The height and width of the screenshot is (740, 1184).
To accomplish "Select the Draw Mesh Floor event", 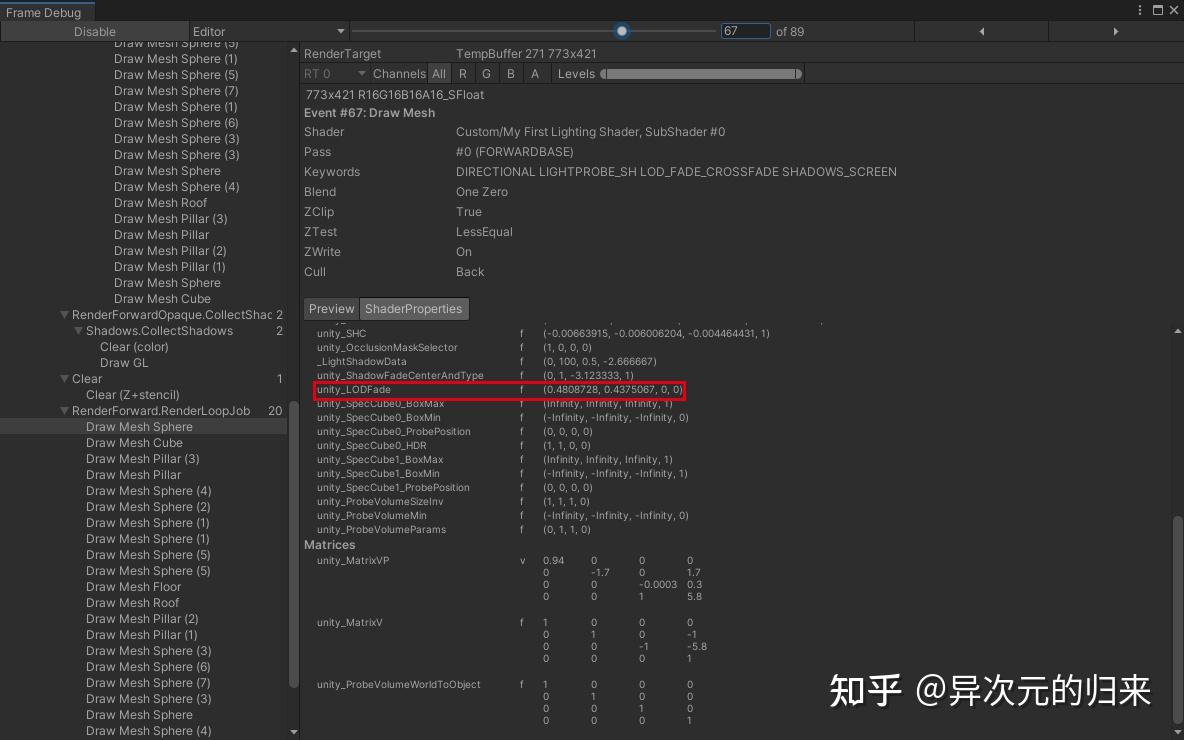I will tap(135, 586).
